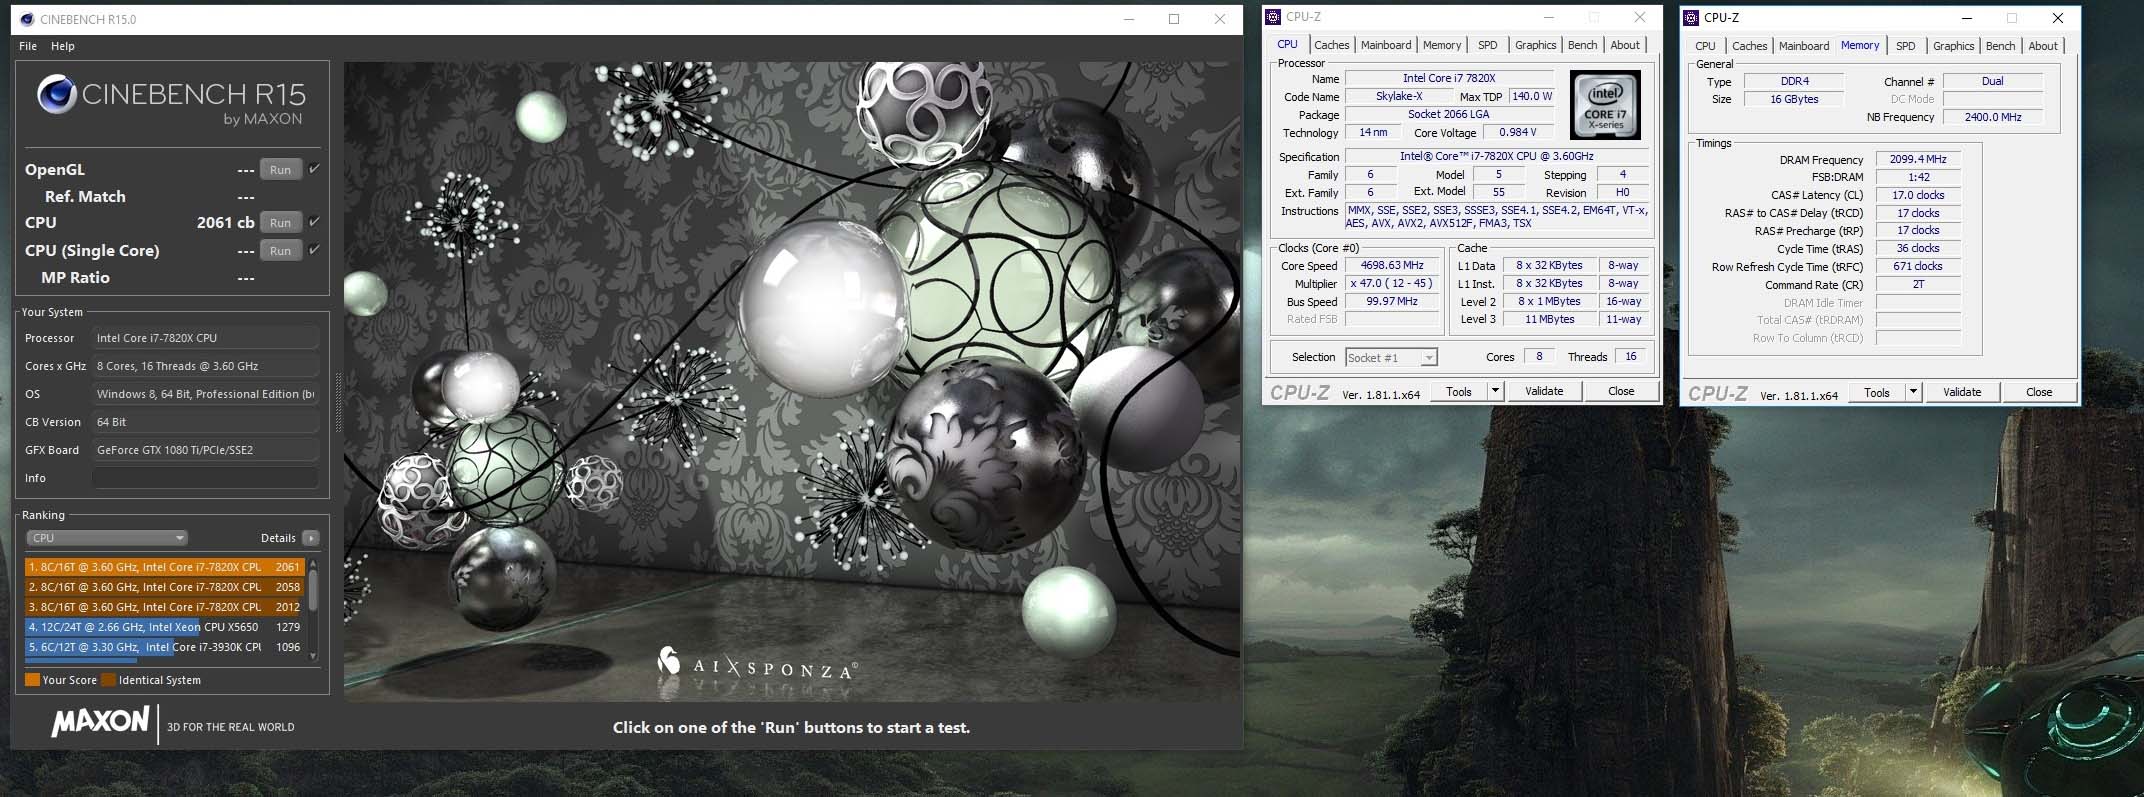Click the Cinebench icon in the title bar

27,19
